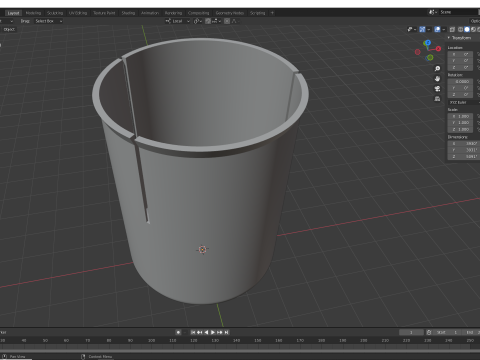This screenshot has width=480, height=360.
Task: Click the Location Y field
Action: pos(460,61)
